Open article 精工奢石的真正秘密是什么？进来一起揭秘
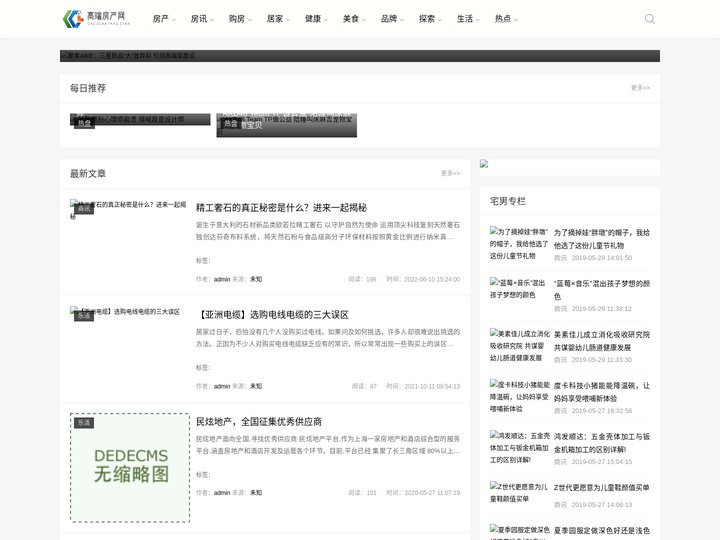Screen dimensions: 720x540 point(281,208)
